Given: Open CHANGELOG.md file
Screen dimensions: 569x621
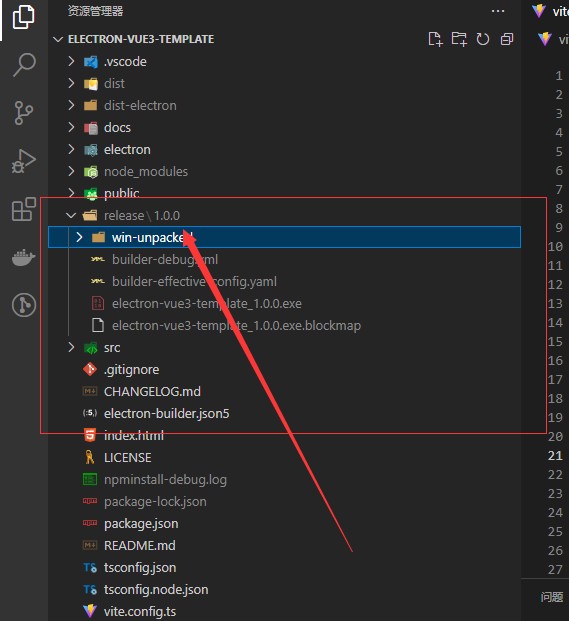Looking at the screenshot, I should coord(152,391).
